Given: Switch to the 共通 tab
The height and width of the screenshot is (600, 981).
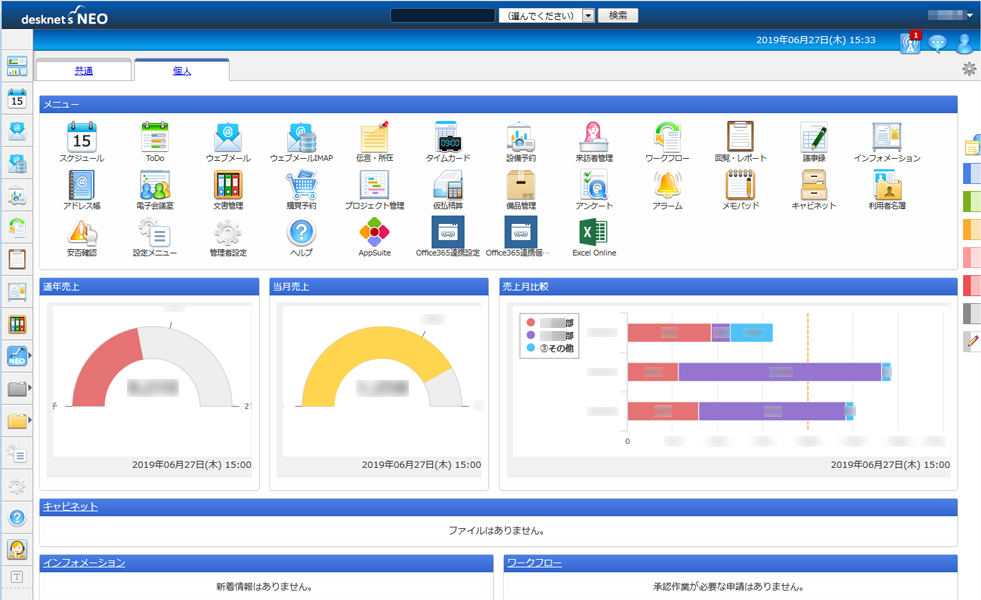Looking at the screenshot, I should pos(84,71).
